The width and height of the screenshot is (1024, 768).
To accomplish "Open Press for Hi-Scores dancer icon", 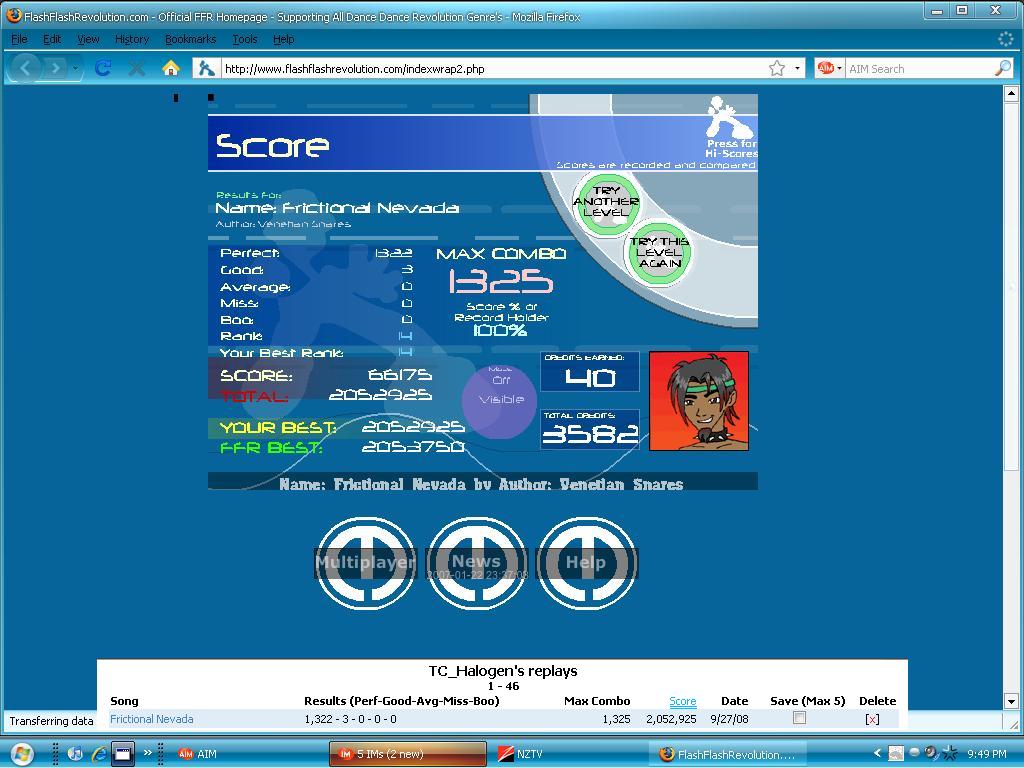I will (x=730, y=128).
